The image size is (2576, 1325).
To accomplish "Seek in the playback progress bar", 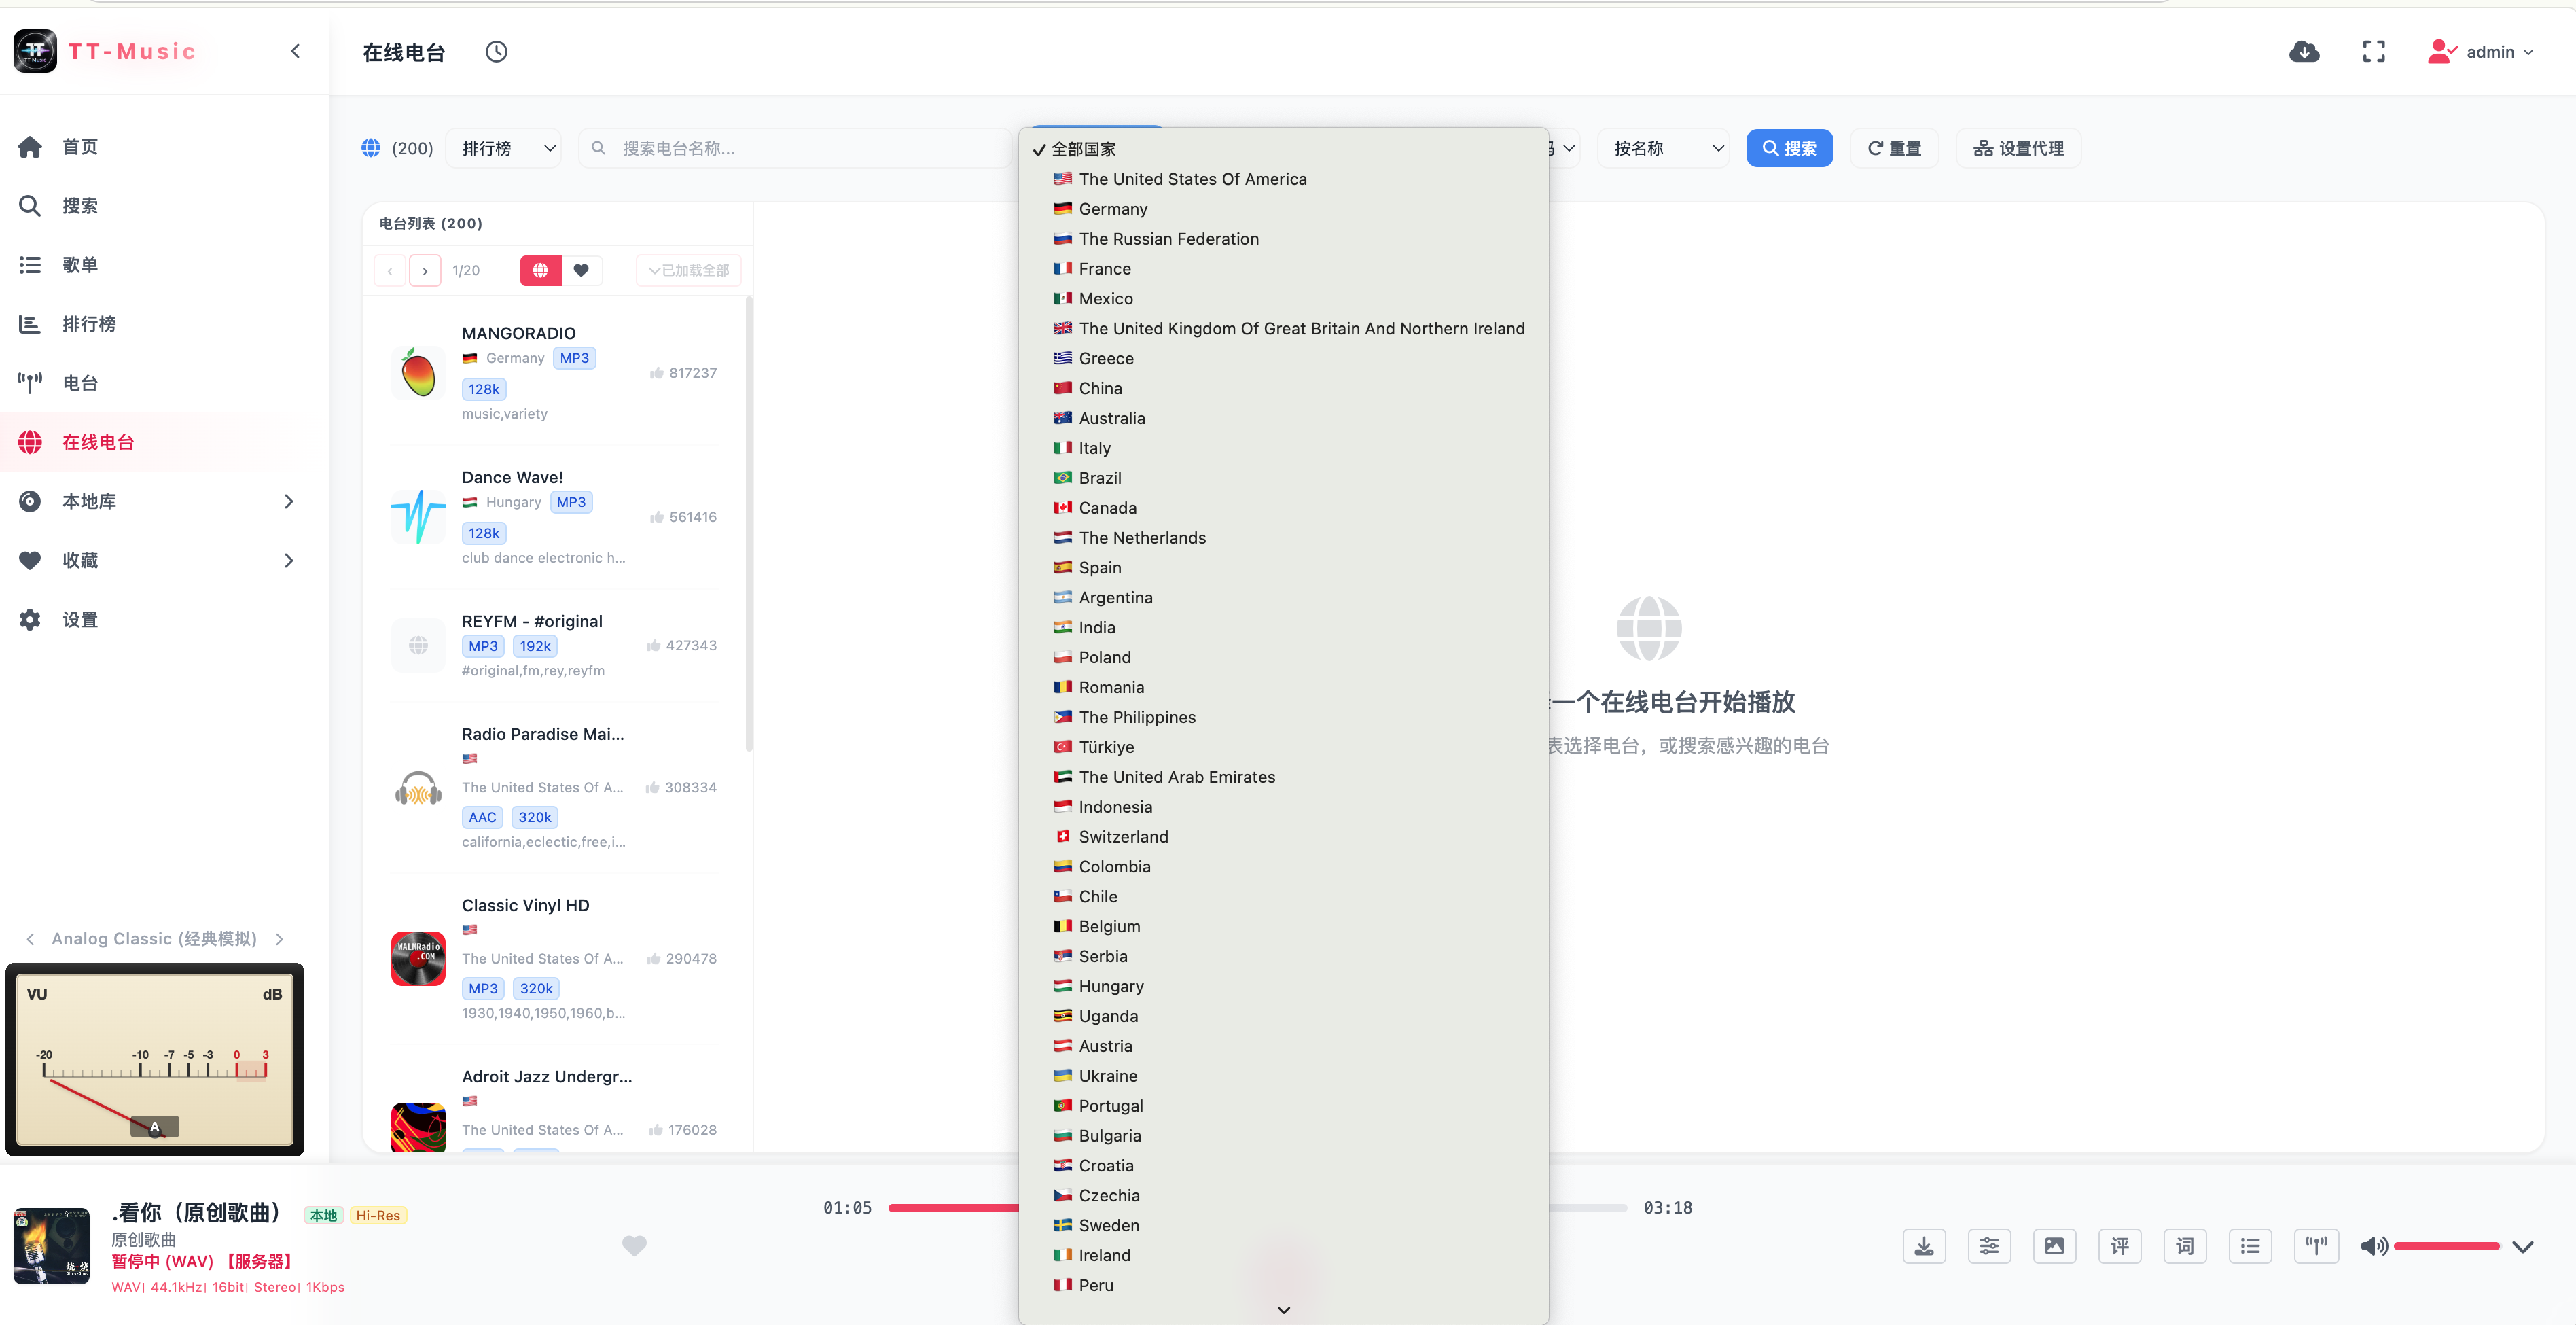I will pos(1258,1208).
